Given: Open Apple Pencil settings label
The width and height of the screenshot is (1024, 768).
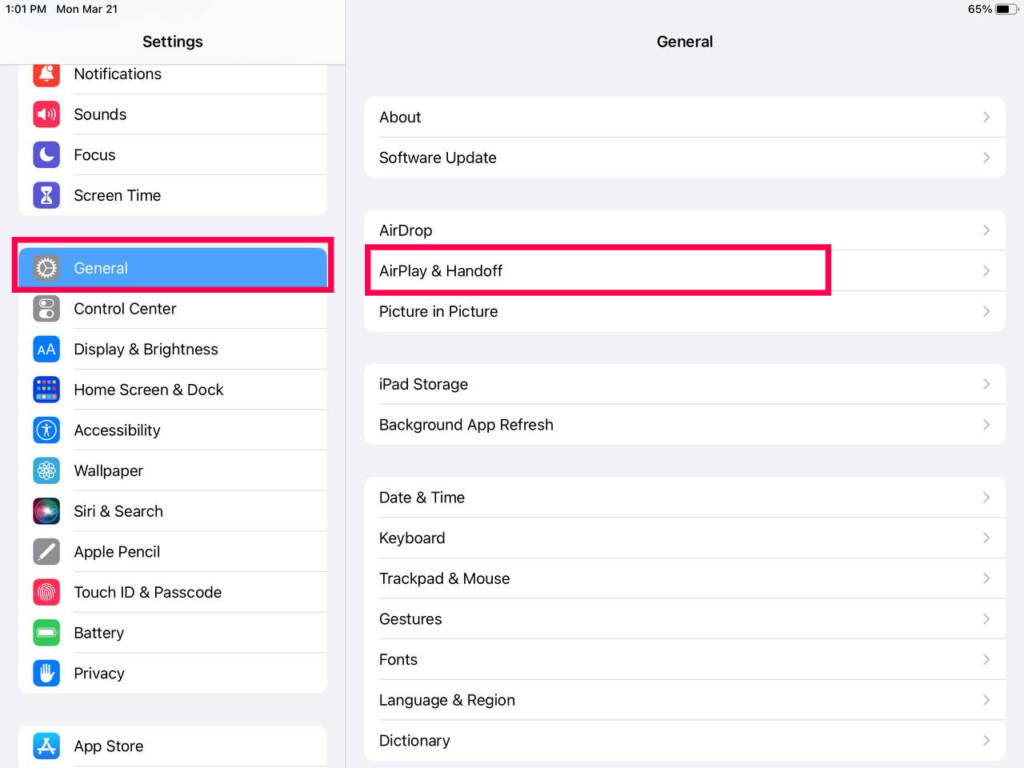Looking at the screenshot, I should point(117,552).
